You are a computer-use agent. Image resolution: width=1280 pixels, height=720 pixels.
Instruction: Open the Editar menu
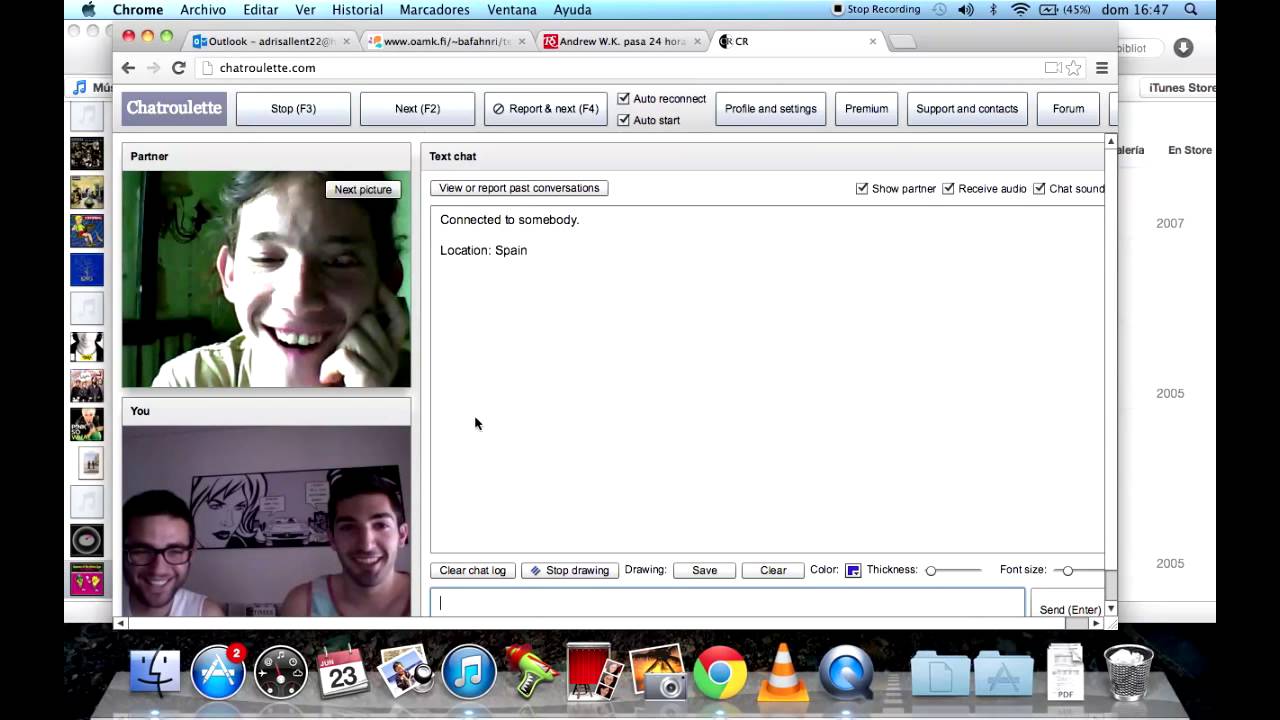click(x=261, y=10)
